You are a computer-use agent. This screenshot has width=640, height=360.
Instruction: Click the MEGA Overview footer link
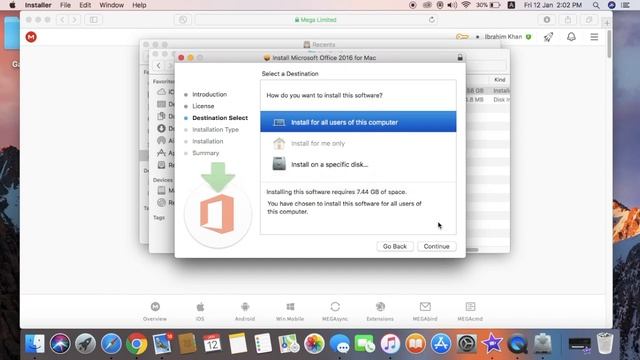click(155, 311)
